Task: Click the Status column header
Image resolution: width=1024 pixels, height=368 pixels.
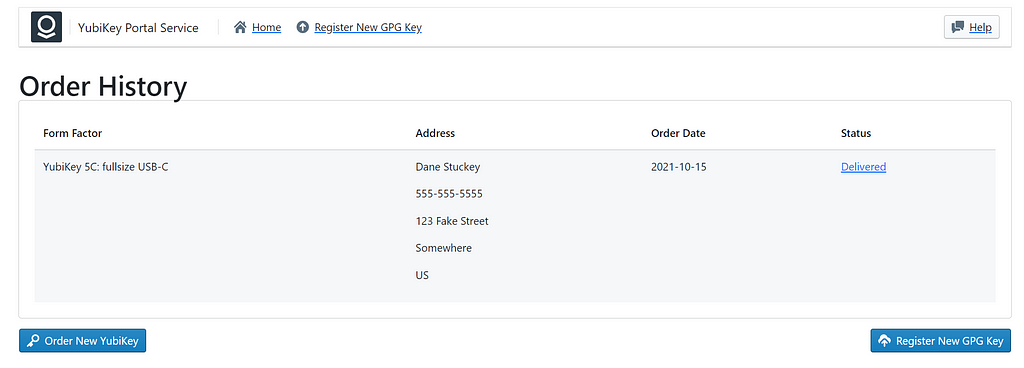Action: pos(856,133)
